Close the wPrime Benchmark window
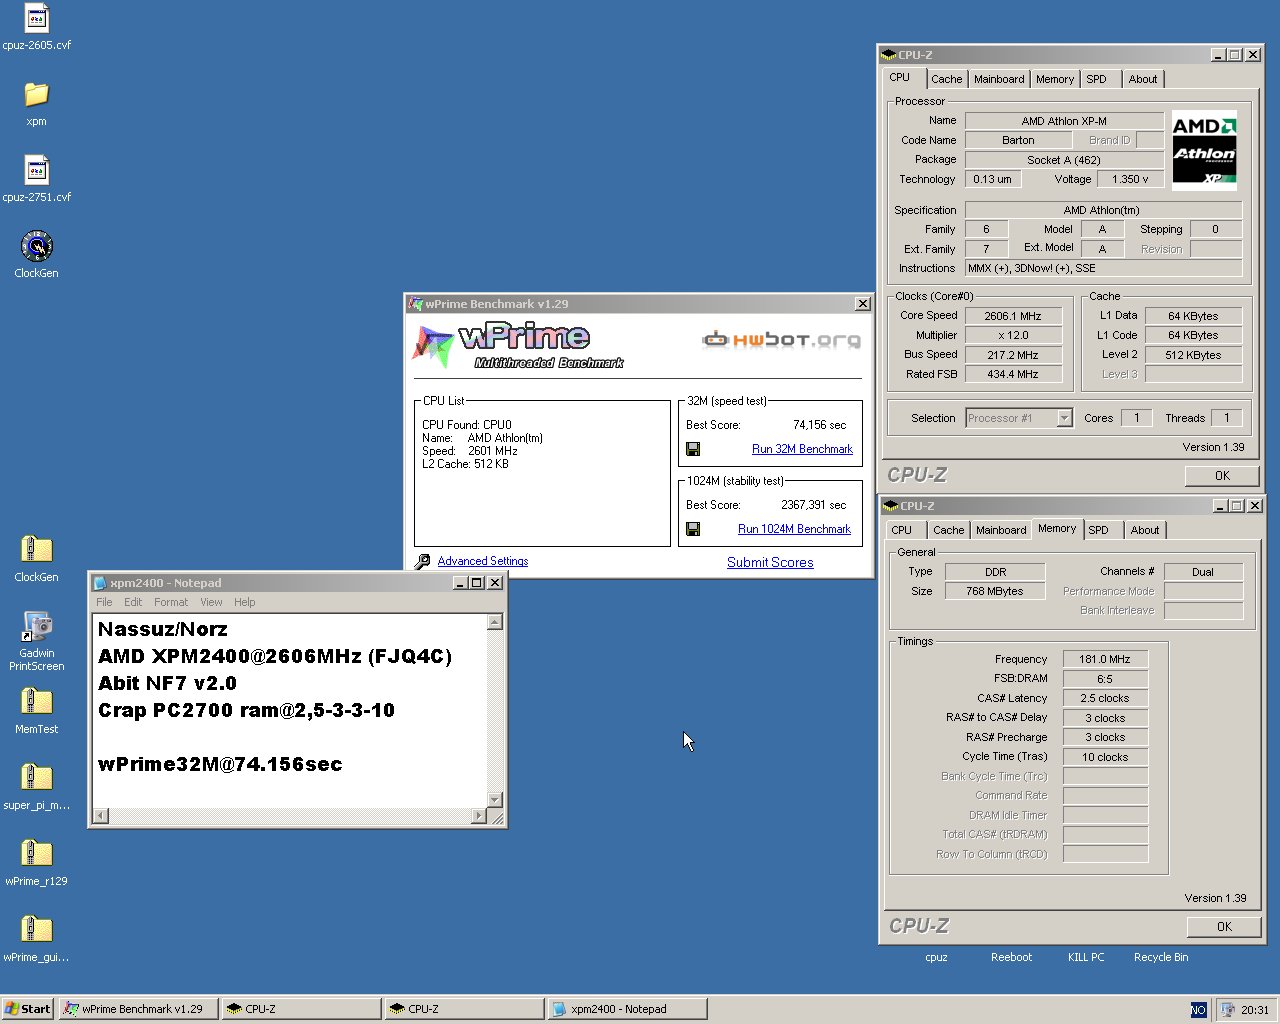Viewport: 1280px width, 1024px height. (x=862, y=304)
